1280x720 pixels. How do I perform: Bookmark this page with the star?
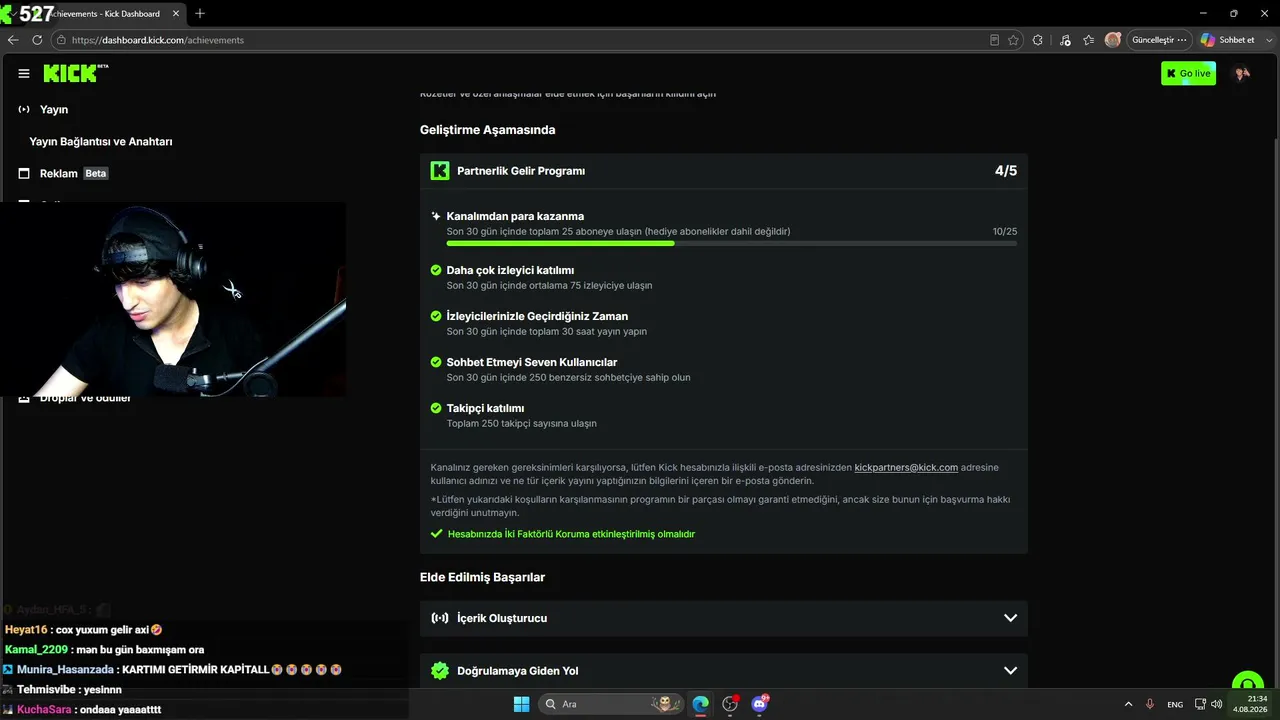coord(1014,40)
